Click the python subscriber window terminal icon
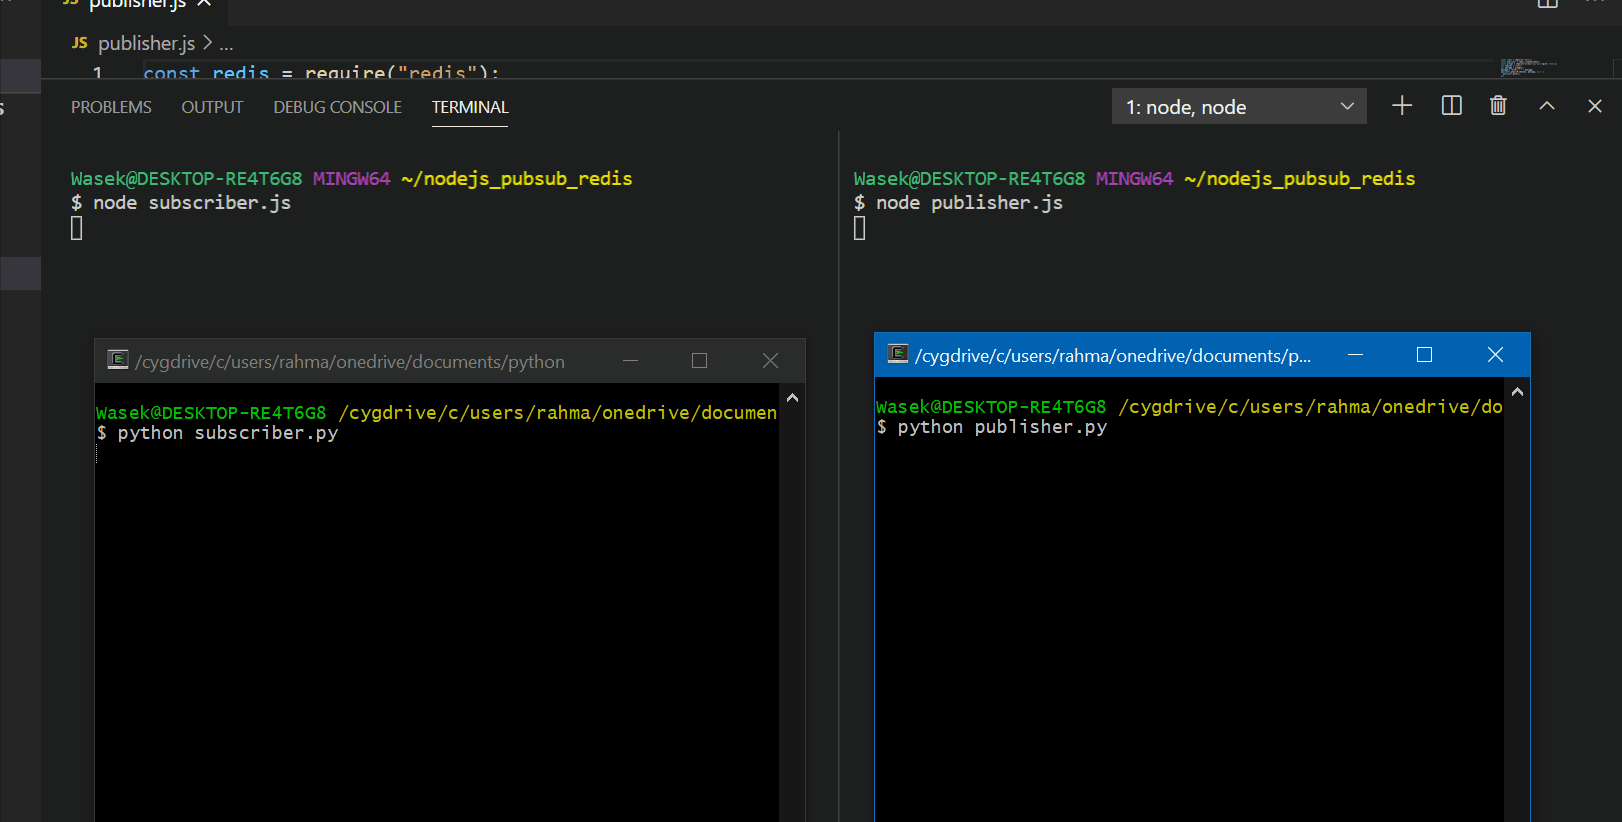 pyautogui.click(x=118, y=360)
